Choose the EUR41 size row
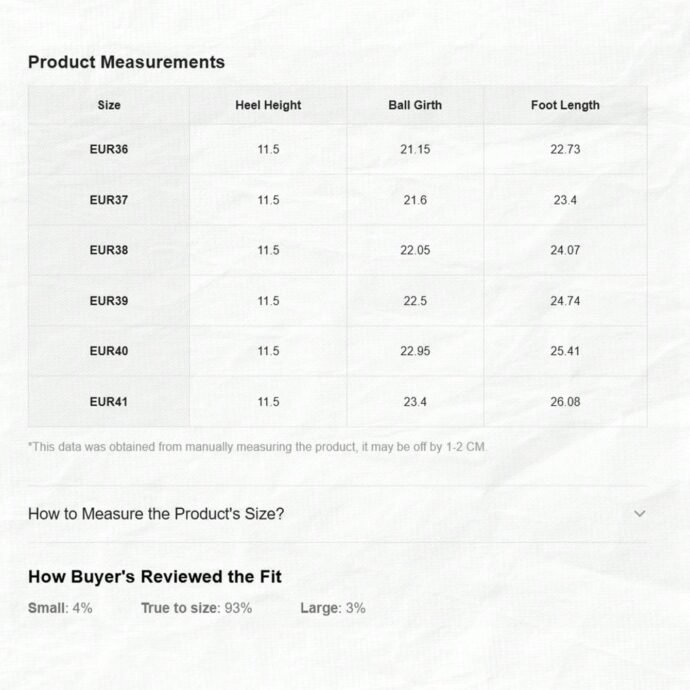This screenshot has height=690, width=690. tap(338, 402)
